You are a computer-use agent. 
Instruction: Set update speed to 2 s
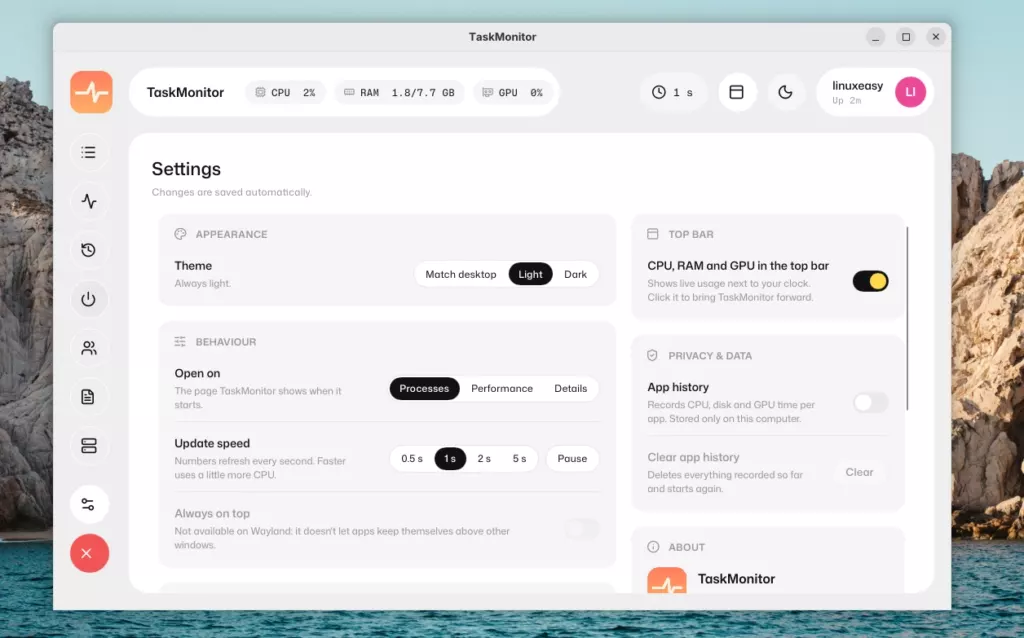click(x=484, y=458)
